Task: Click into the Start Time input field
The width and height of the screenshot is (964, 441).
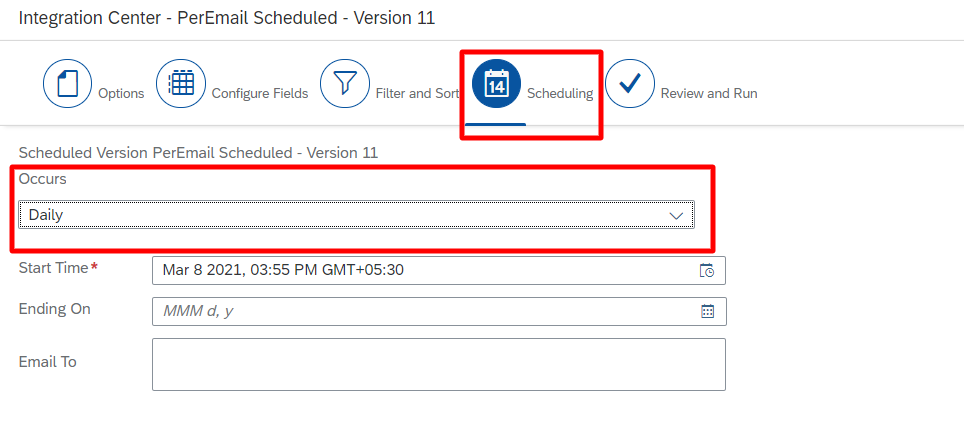Action: tap(439, 271)
